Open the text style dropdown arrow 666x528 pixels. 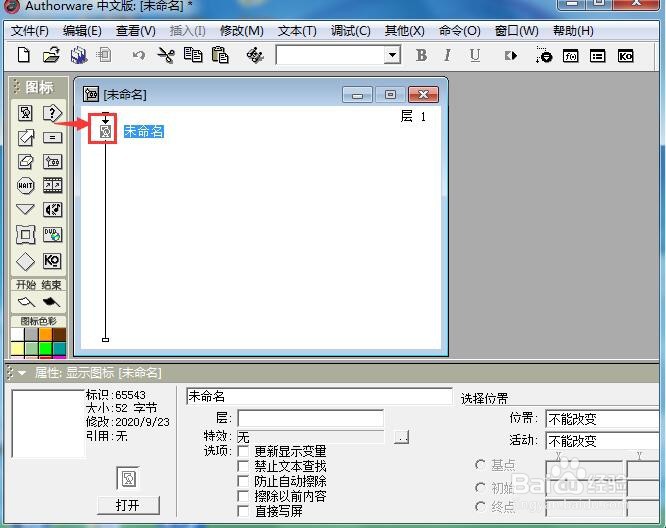click(x=392, y=55)
